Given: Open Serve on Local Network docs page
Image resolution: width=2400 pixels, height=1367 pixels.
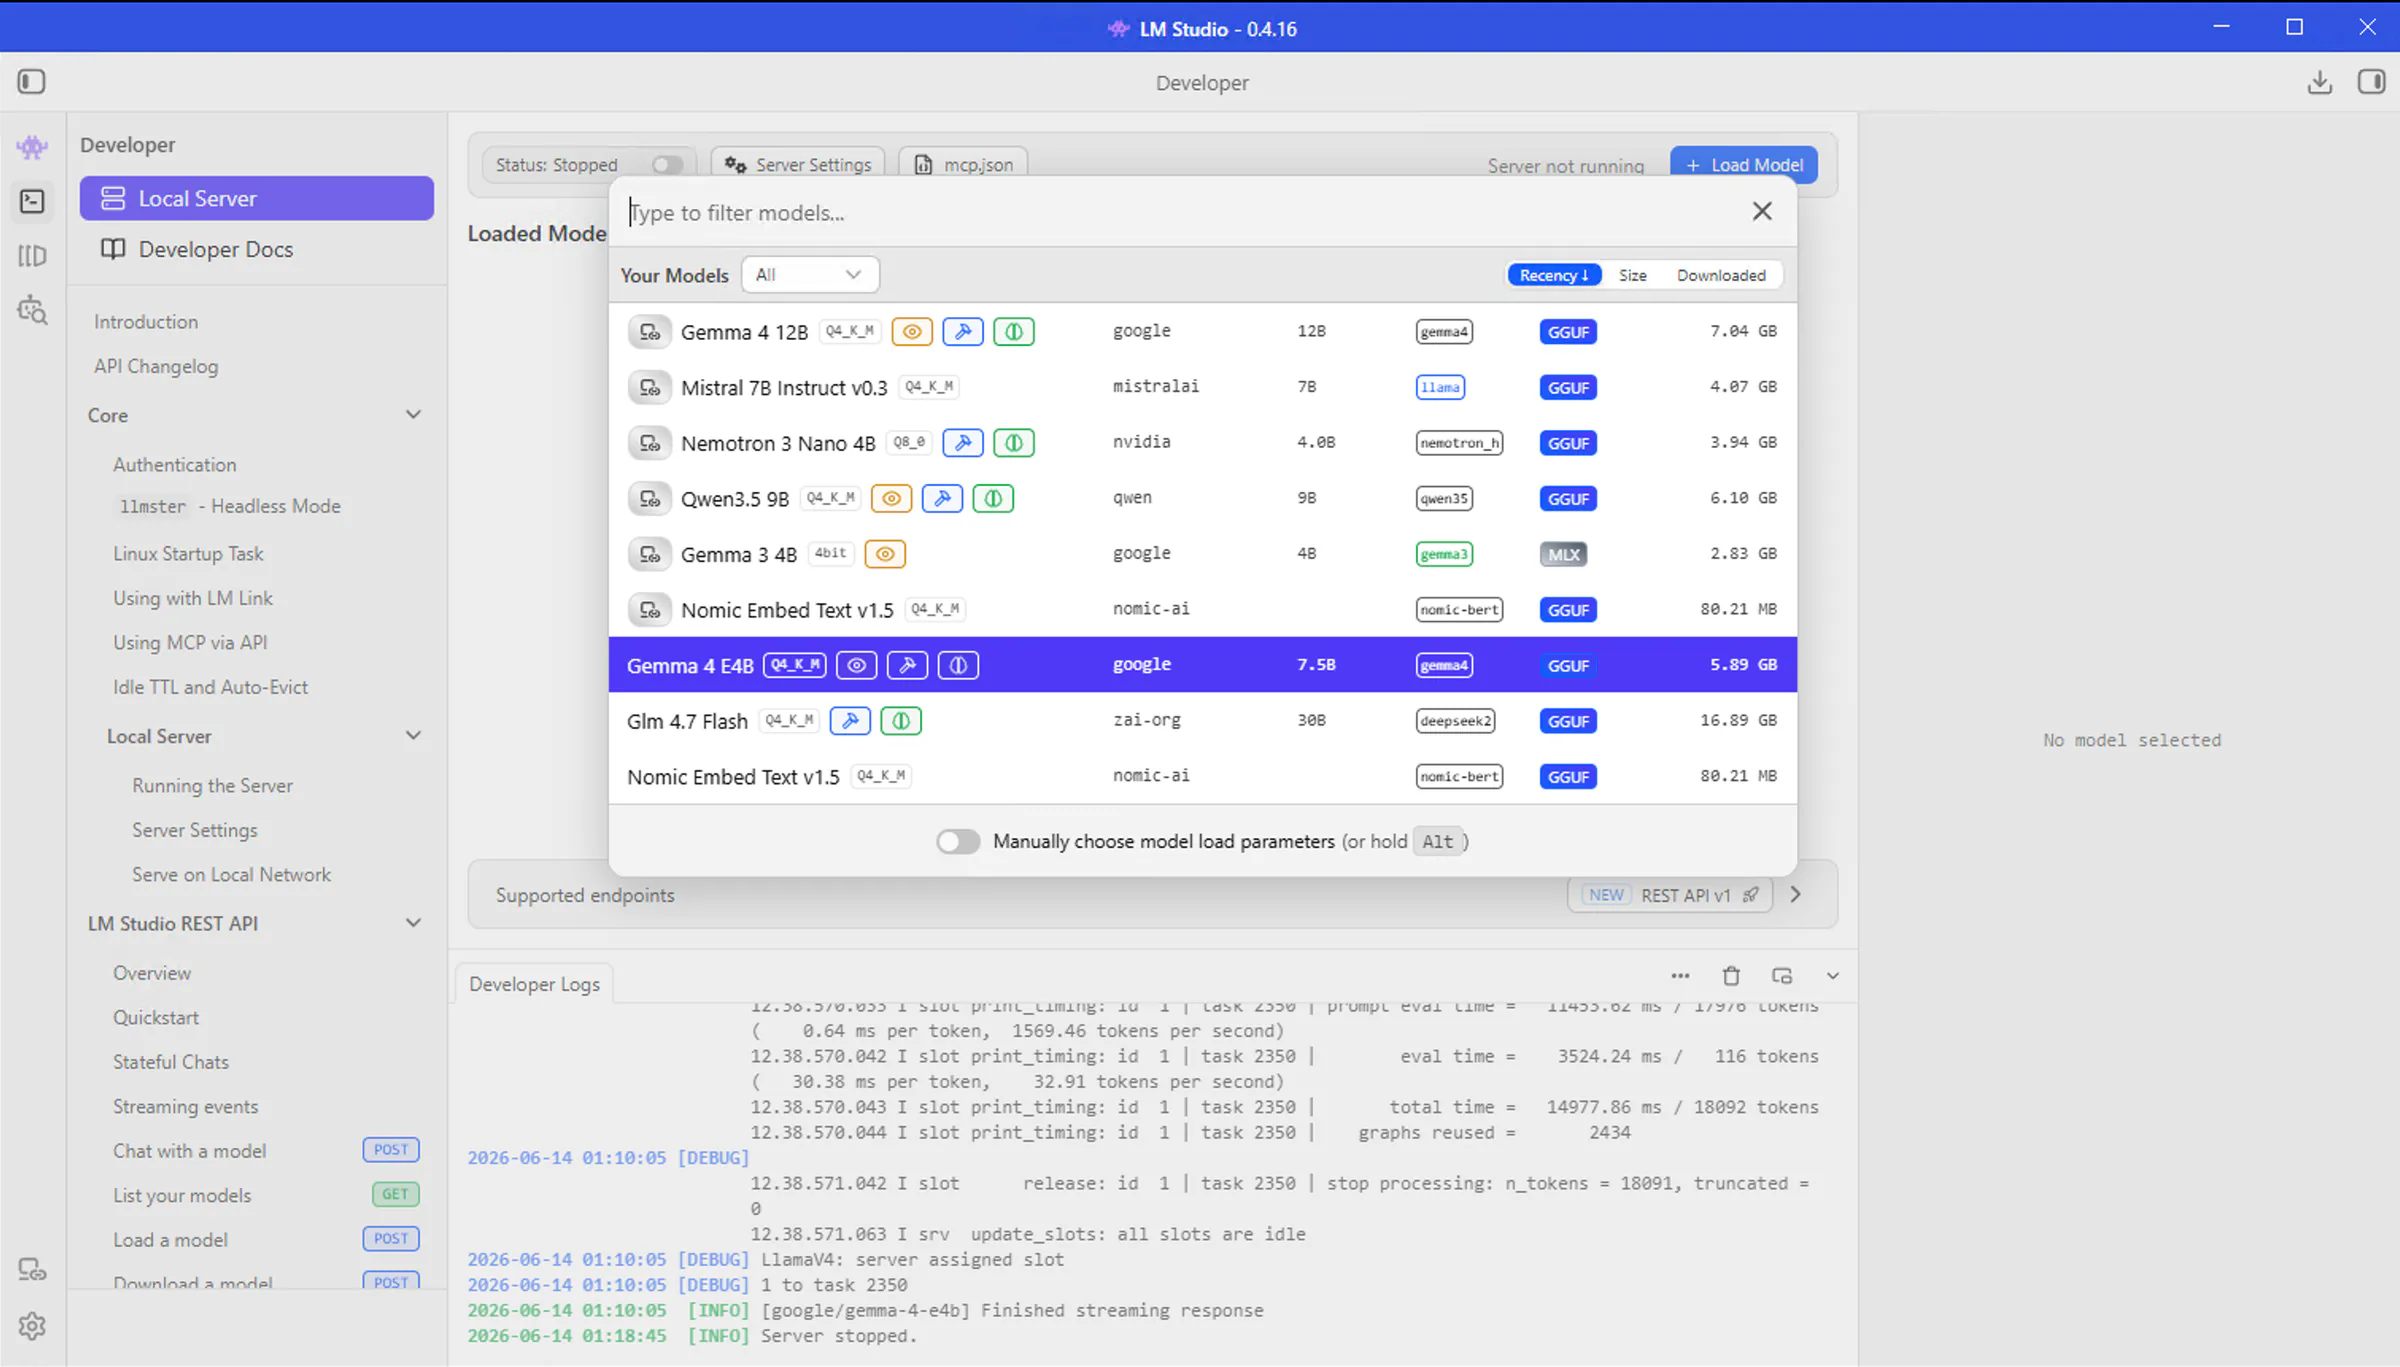Looking at the screenshot, I should 232,875.
